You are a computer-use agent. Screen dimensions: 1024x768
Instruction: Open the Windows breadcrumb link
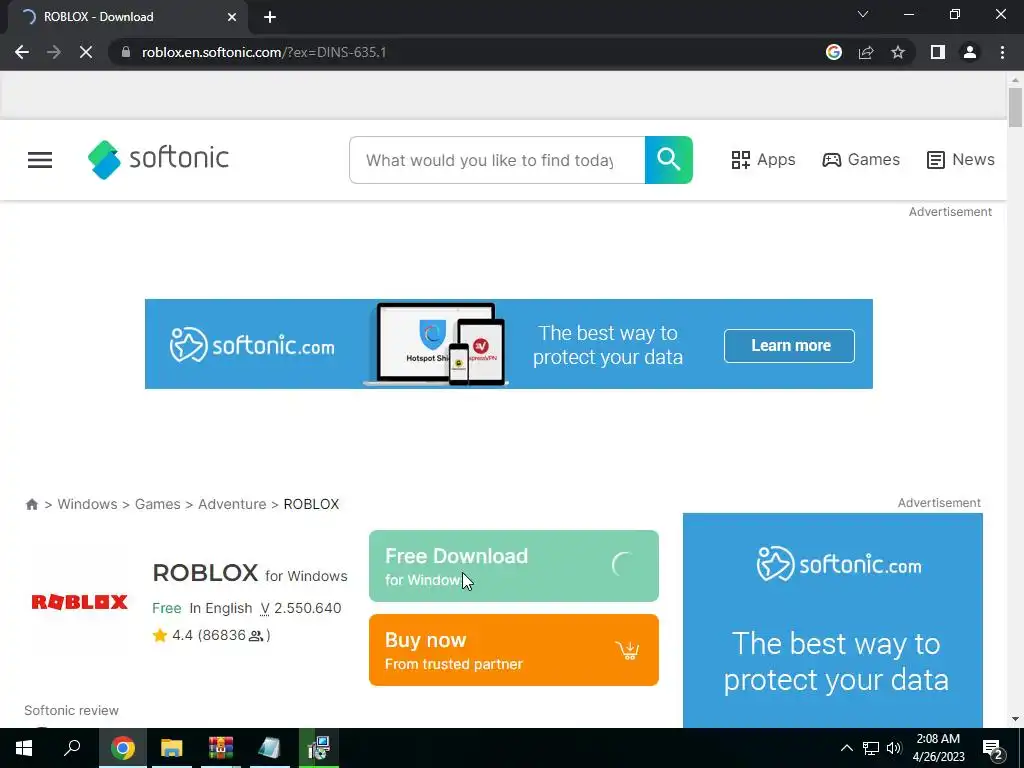88,504
